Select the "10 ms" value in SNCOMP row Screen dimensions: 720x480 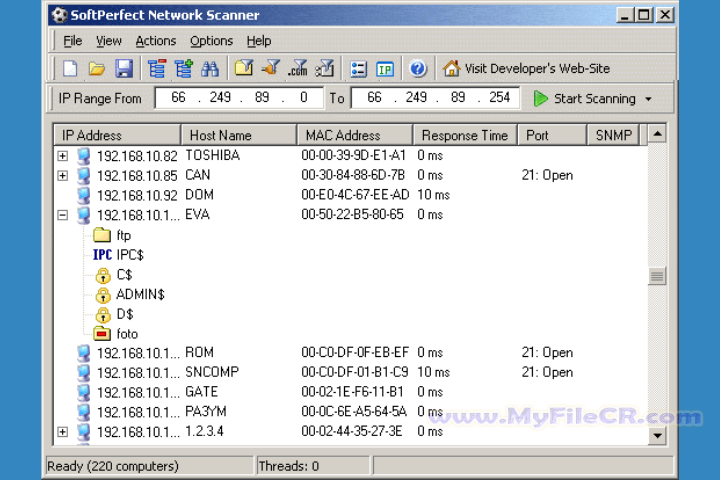[433, 372]
